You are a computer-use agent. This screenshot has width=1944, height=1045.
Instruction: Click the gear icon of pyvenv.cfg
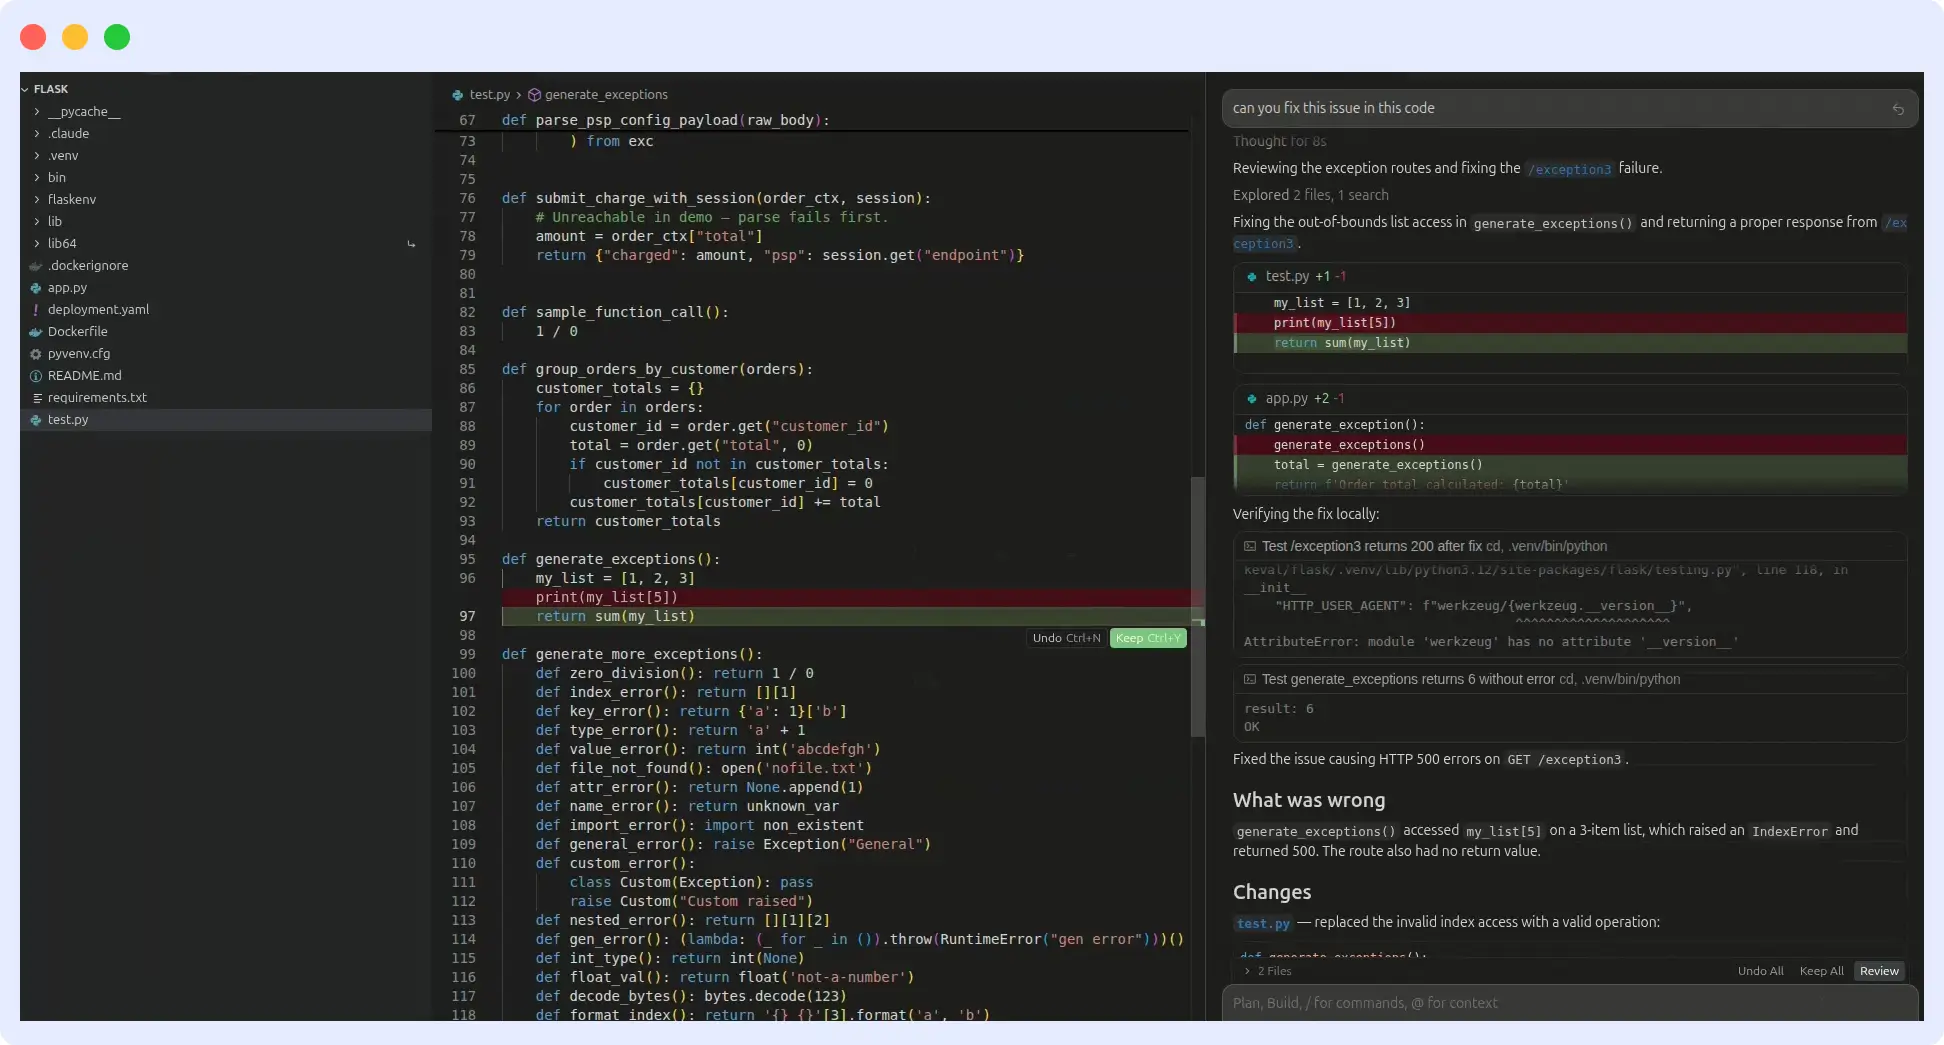pyautogui.click(x=36, y=354)
